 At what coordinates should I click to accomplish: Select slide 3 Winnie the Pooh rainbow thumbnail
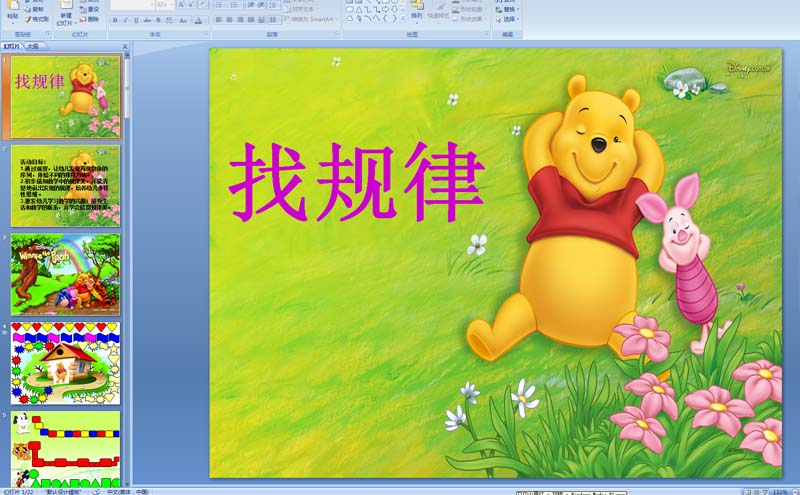coord(66,275)
